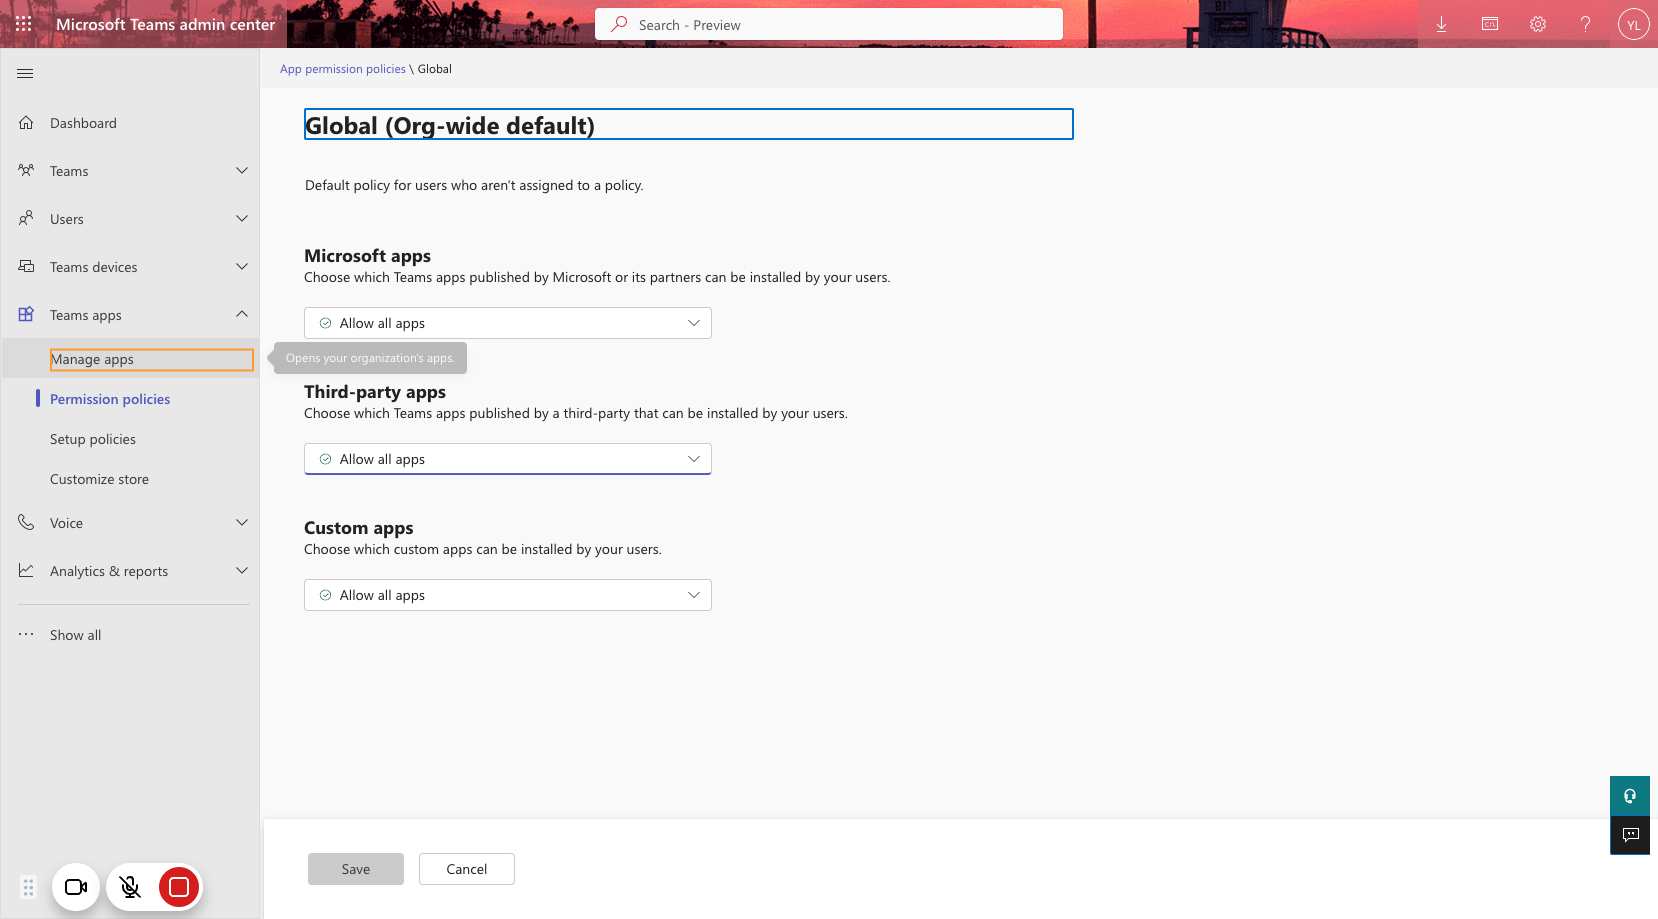Open Customize store in sidebar
1658x919 pixels.
tap(99, 479)
